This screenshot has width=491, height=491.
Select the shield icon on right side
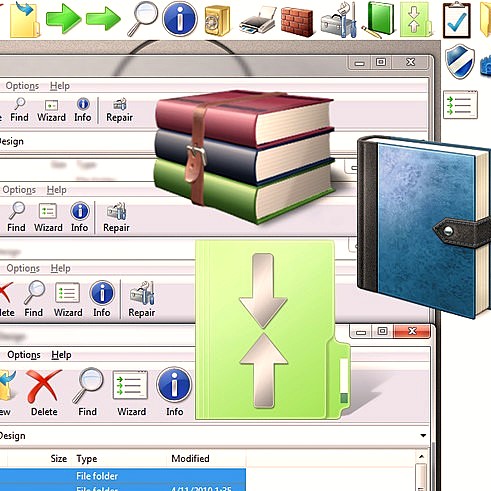coord(460,61)
